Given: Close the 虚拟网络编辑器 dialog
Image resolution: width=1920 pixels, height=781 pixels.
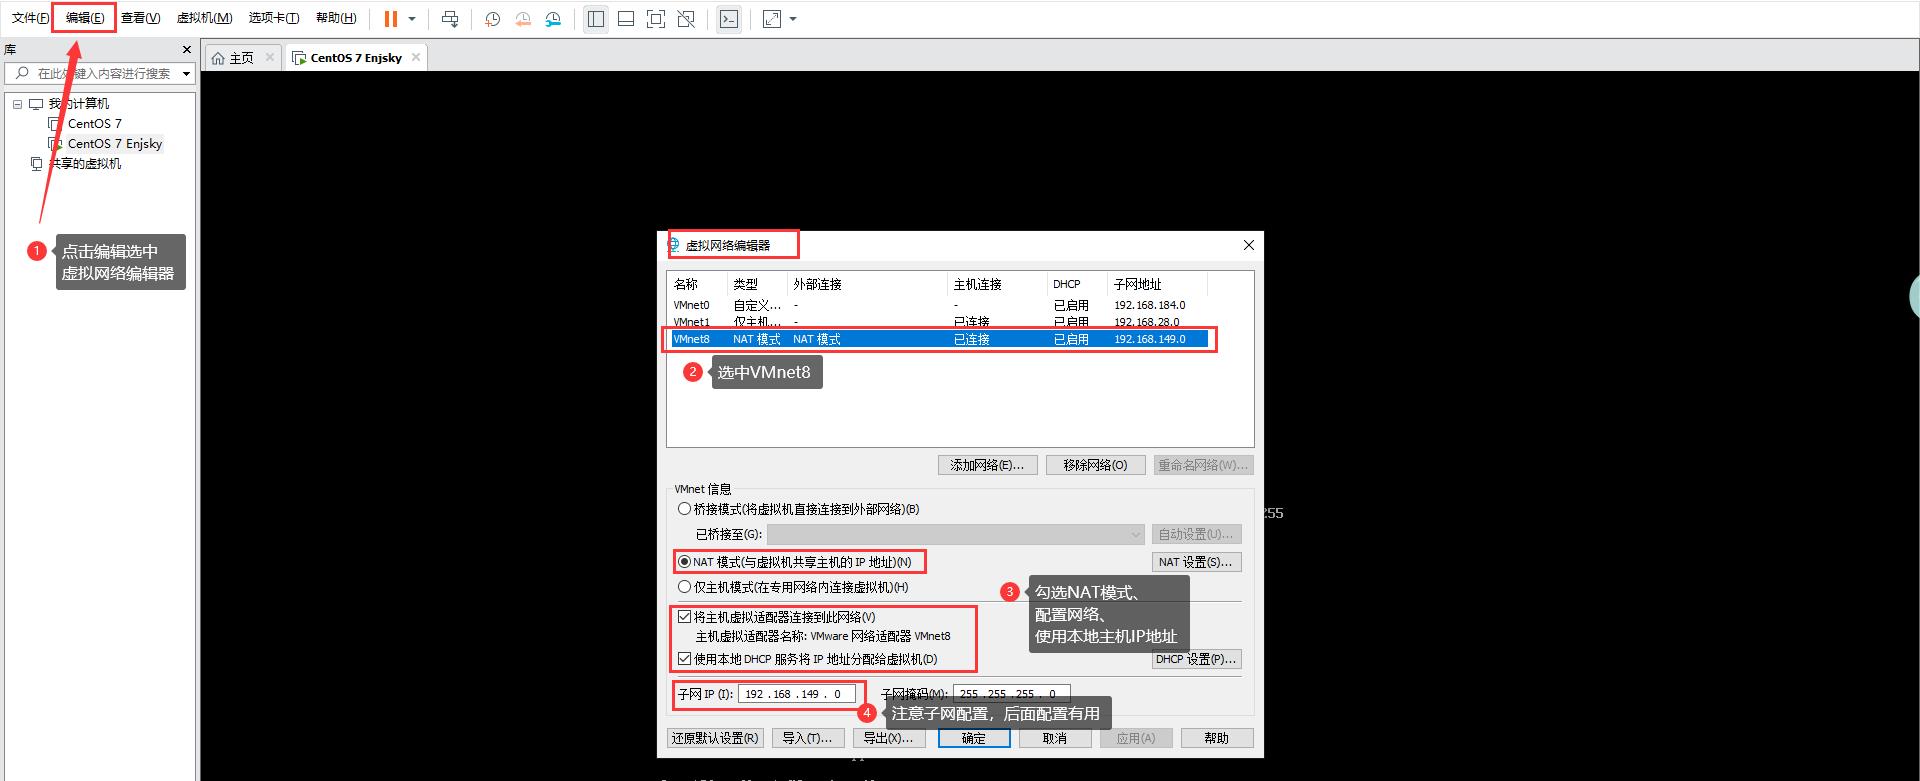Looking at the screenshot, I should pos(1248,245).
